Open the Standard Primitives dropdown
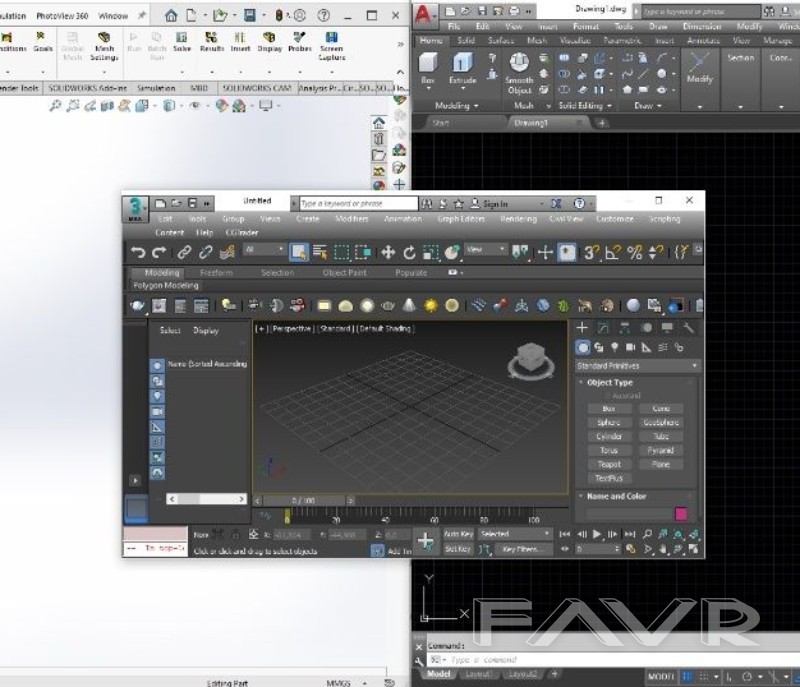The image size is (800, 687). pos(637,366)
